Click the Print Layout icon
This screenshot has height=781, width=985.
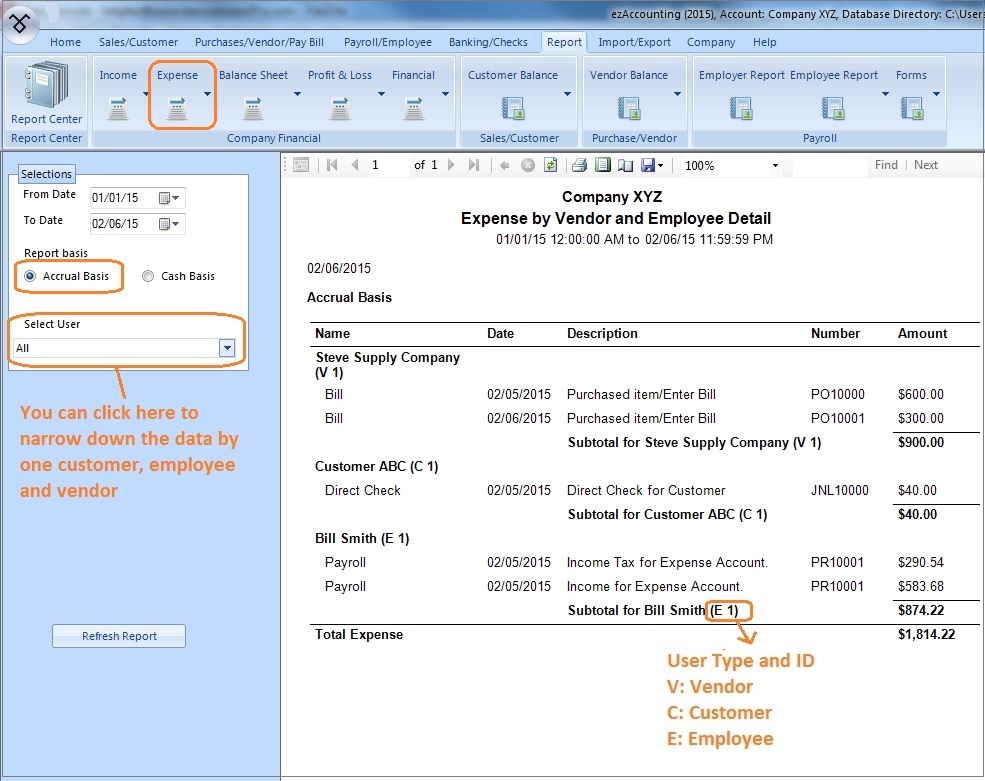(602, 165)
